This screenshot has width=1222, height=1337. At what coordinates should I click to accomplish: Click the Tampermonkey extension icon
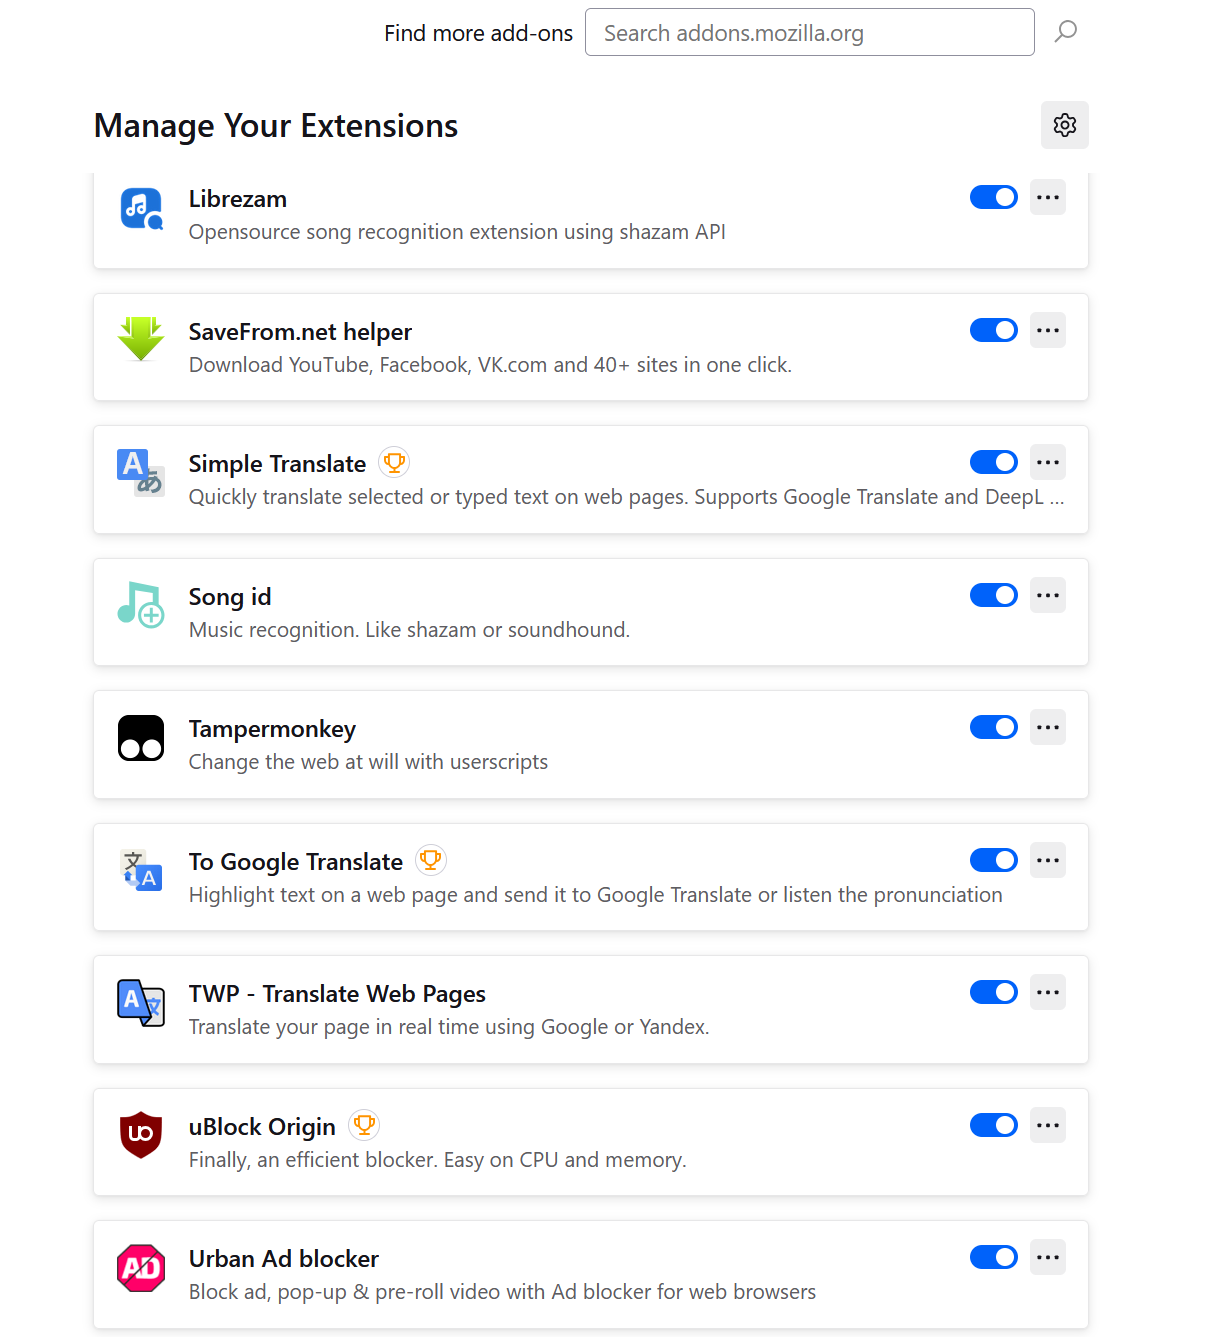tap(141, 738)
